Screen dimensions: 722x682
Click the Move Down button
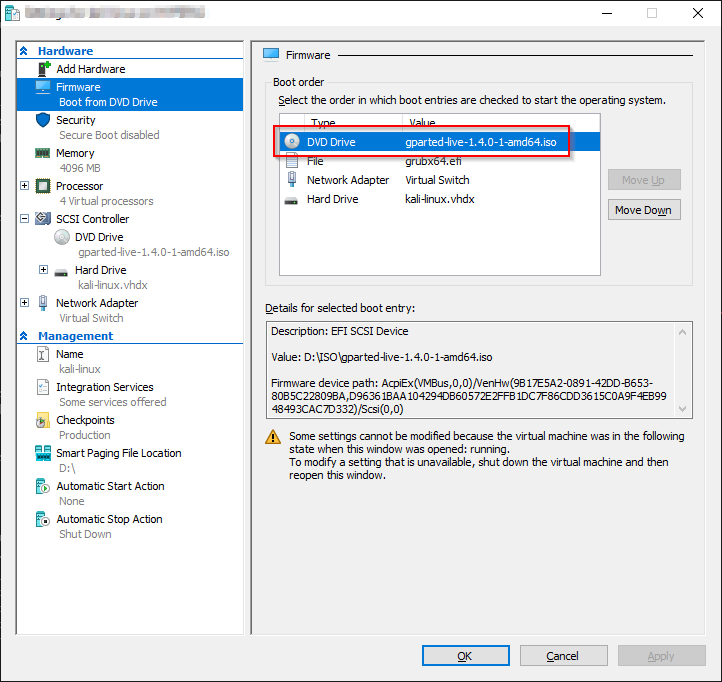643,210
